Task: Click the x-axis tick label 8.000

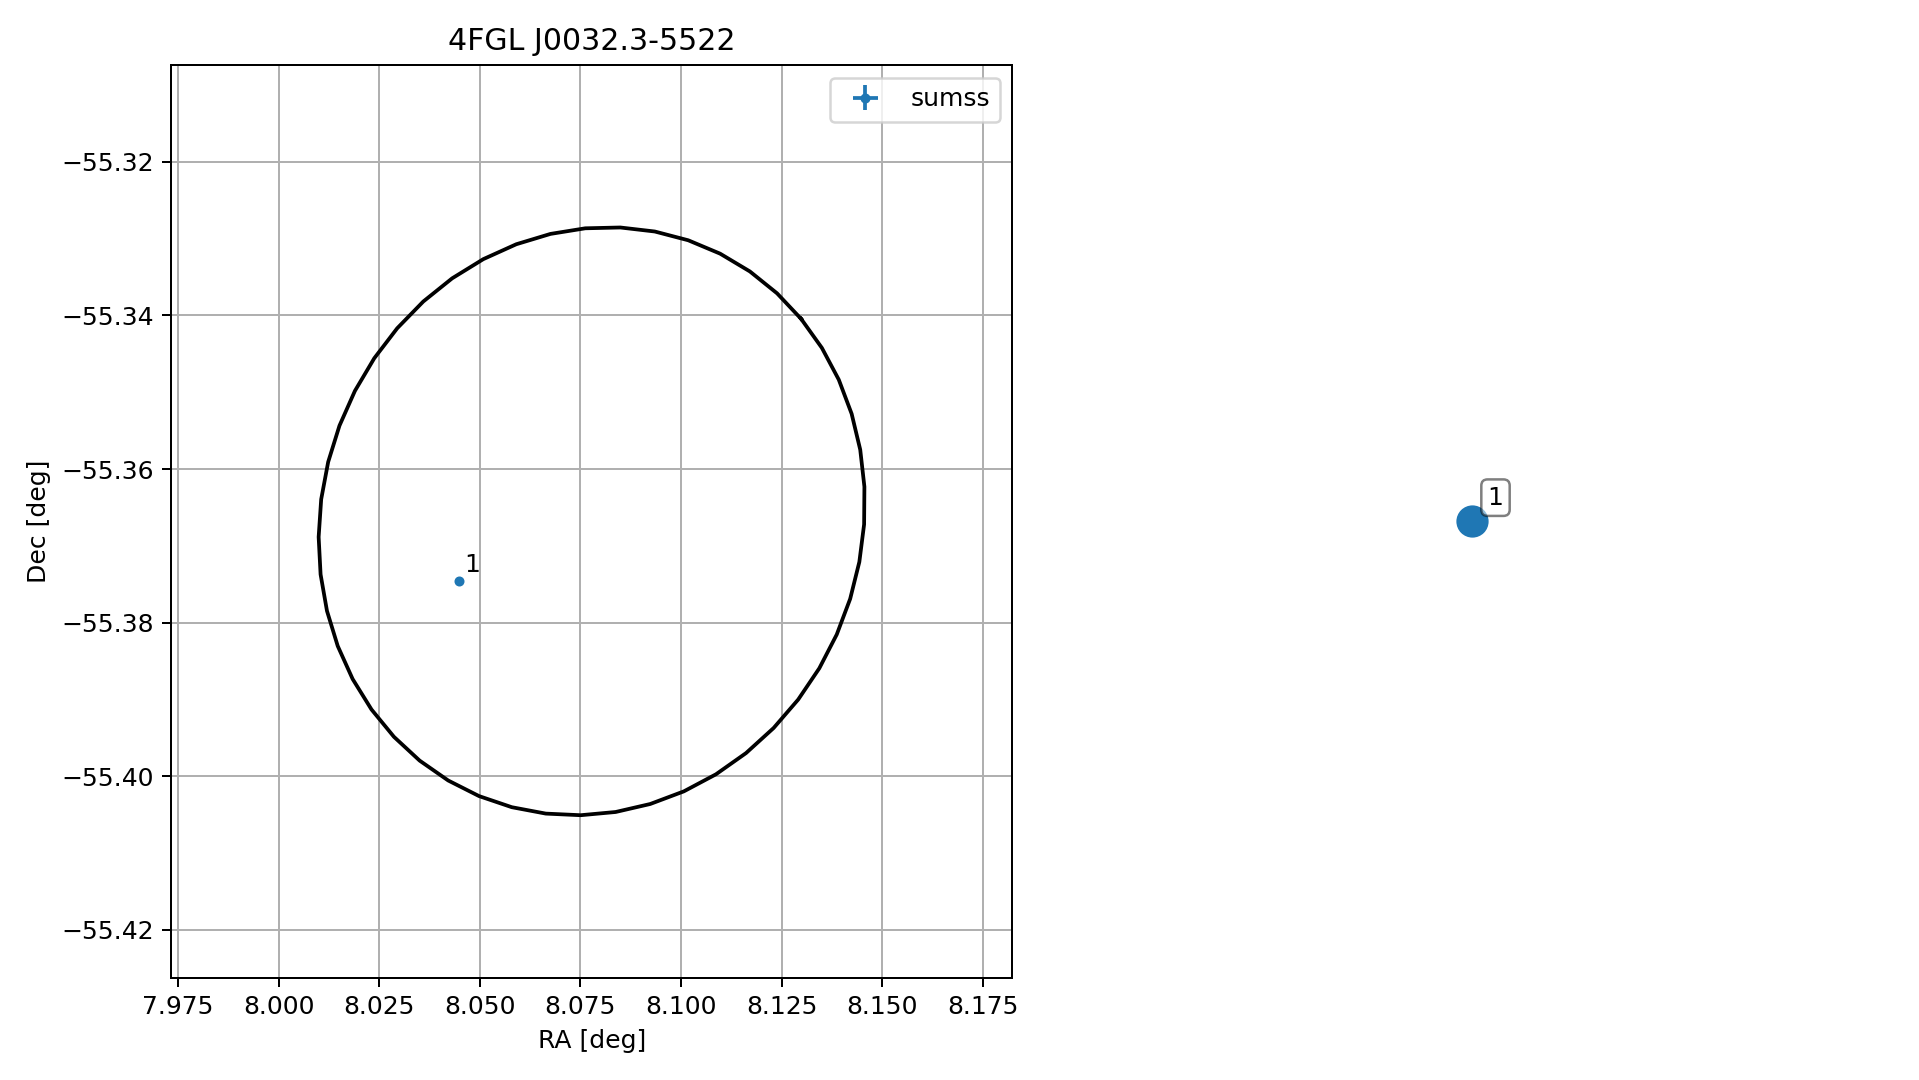Action: pos(279,1006)
